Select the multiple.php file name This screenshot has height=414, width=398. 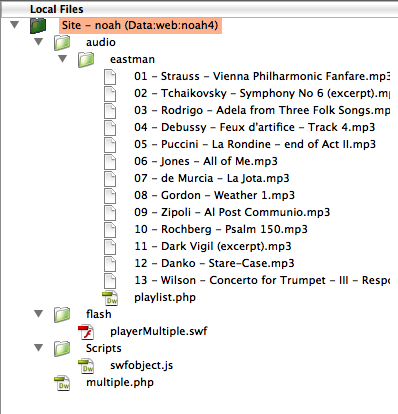(x=120, y=382)
